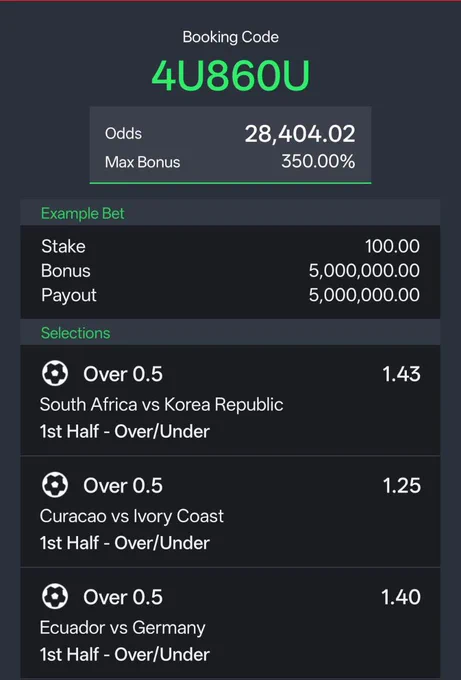
Task: Select the 1.25 odds value
Action: 402,485
